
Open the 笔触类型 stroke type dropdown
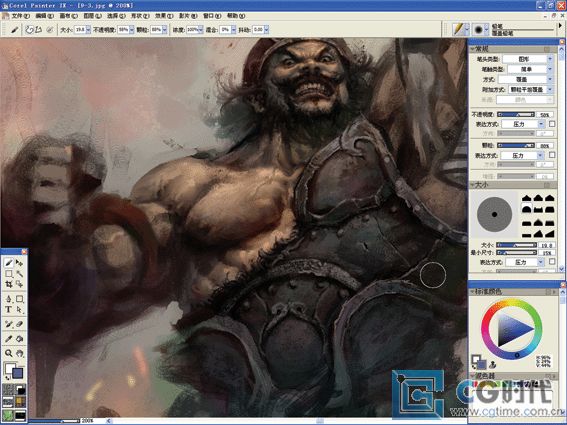(530, 69)
